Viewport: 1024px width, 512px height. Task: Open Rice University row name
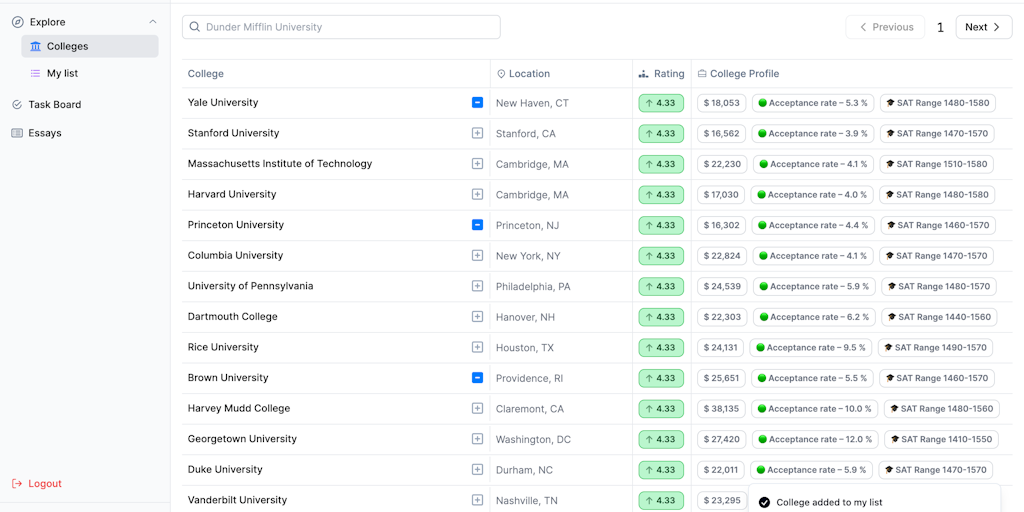point(223,347)
